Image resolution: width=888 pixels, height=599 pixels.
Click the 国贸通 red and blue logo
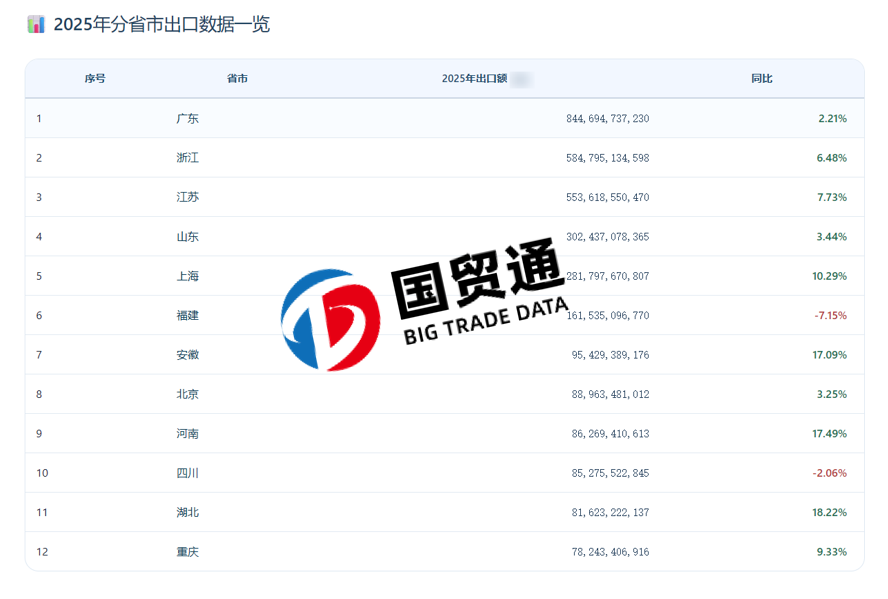click(x=330, y=319)
